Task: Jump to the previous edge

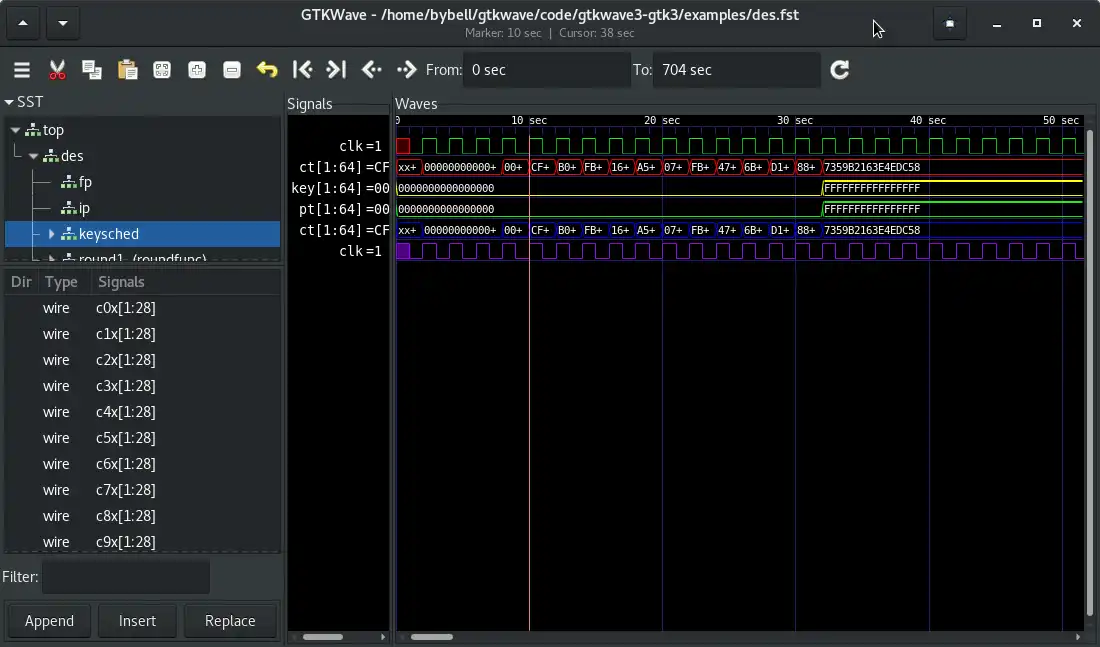Action: coord(372,70)
